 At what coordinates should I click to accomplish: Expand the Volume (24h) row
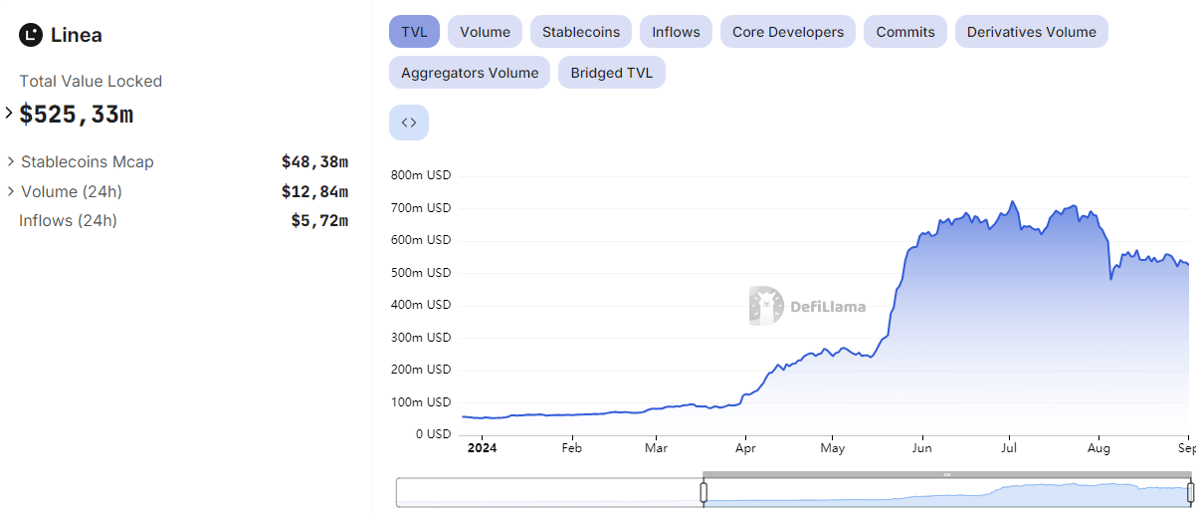(11, 191)
